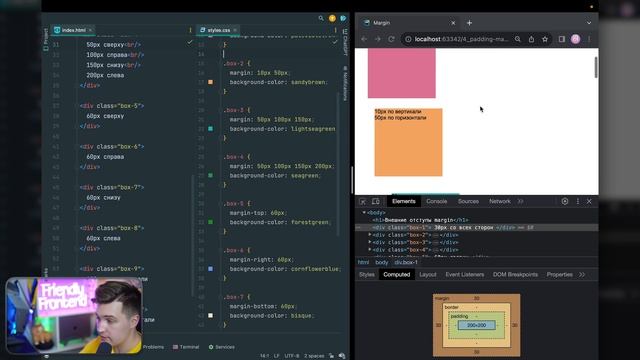Expand the div box-4 node

370,250
